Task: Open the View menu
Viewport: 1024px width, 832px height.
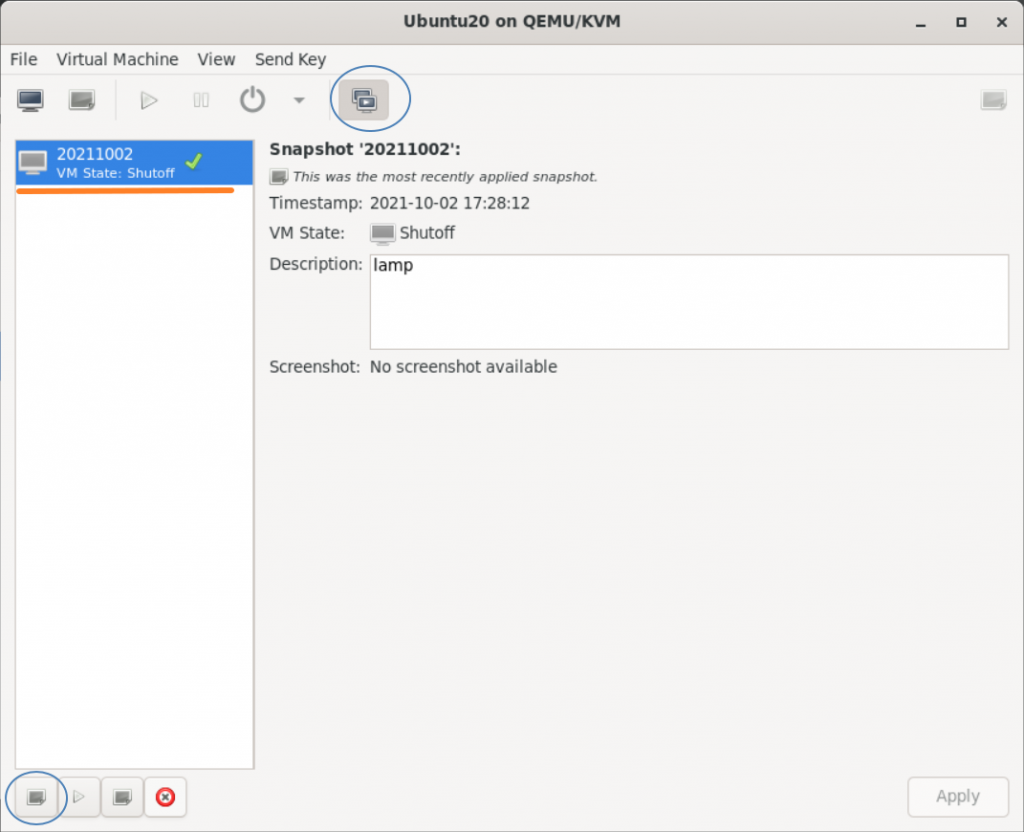Action: point(216,59)
